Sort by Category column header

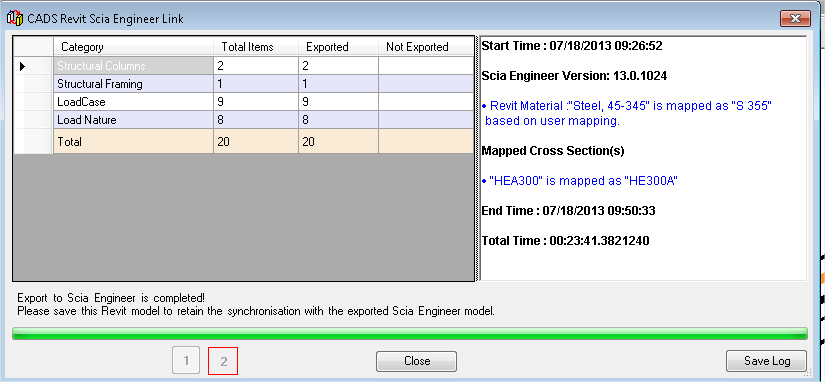coord(134,47)
